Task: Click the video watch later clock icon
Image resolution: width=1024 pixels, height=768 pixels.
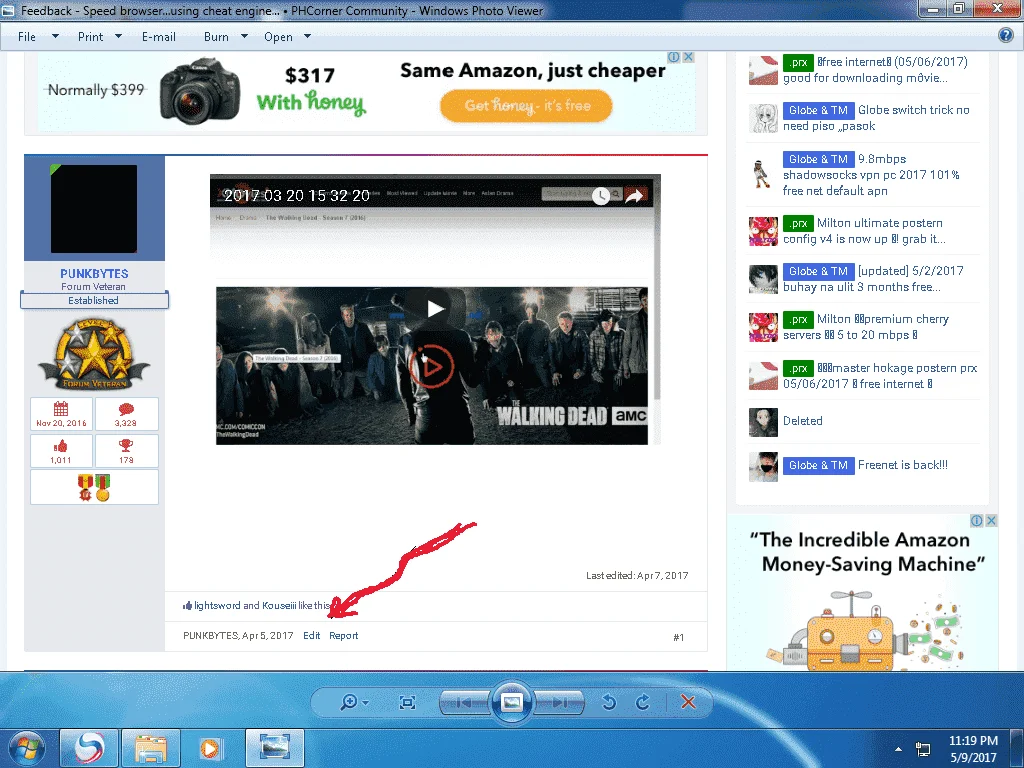Action: [601, 195]
